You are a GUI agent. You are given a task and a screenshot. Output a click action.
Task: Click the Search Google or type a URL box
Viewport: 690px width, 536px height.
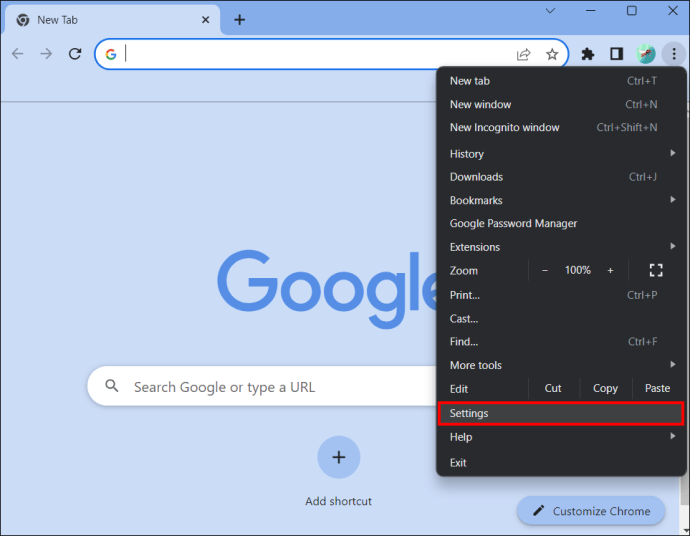pyautogui.click(x=264, y=386)
